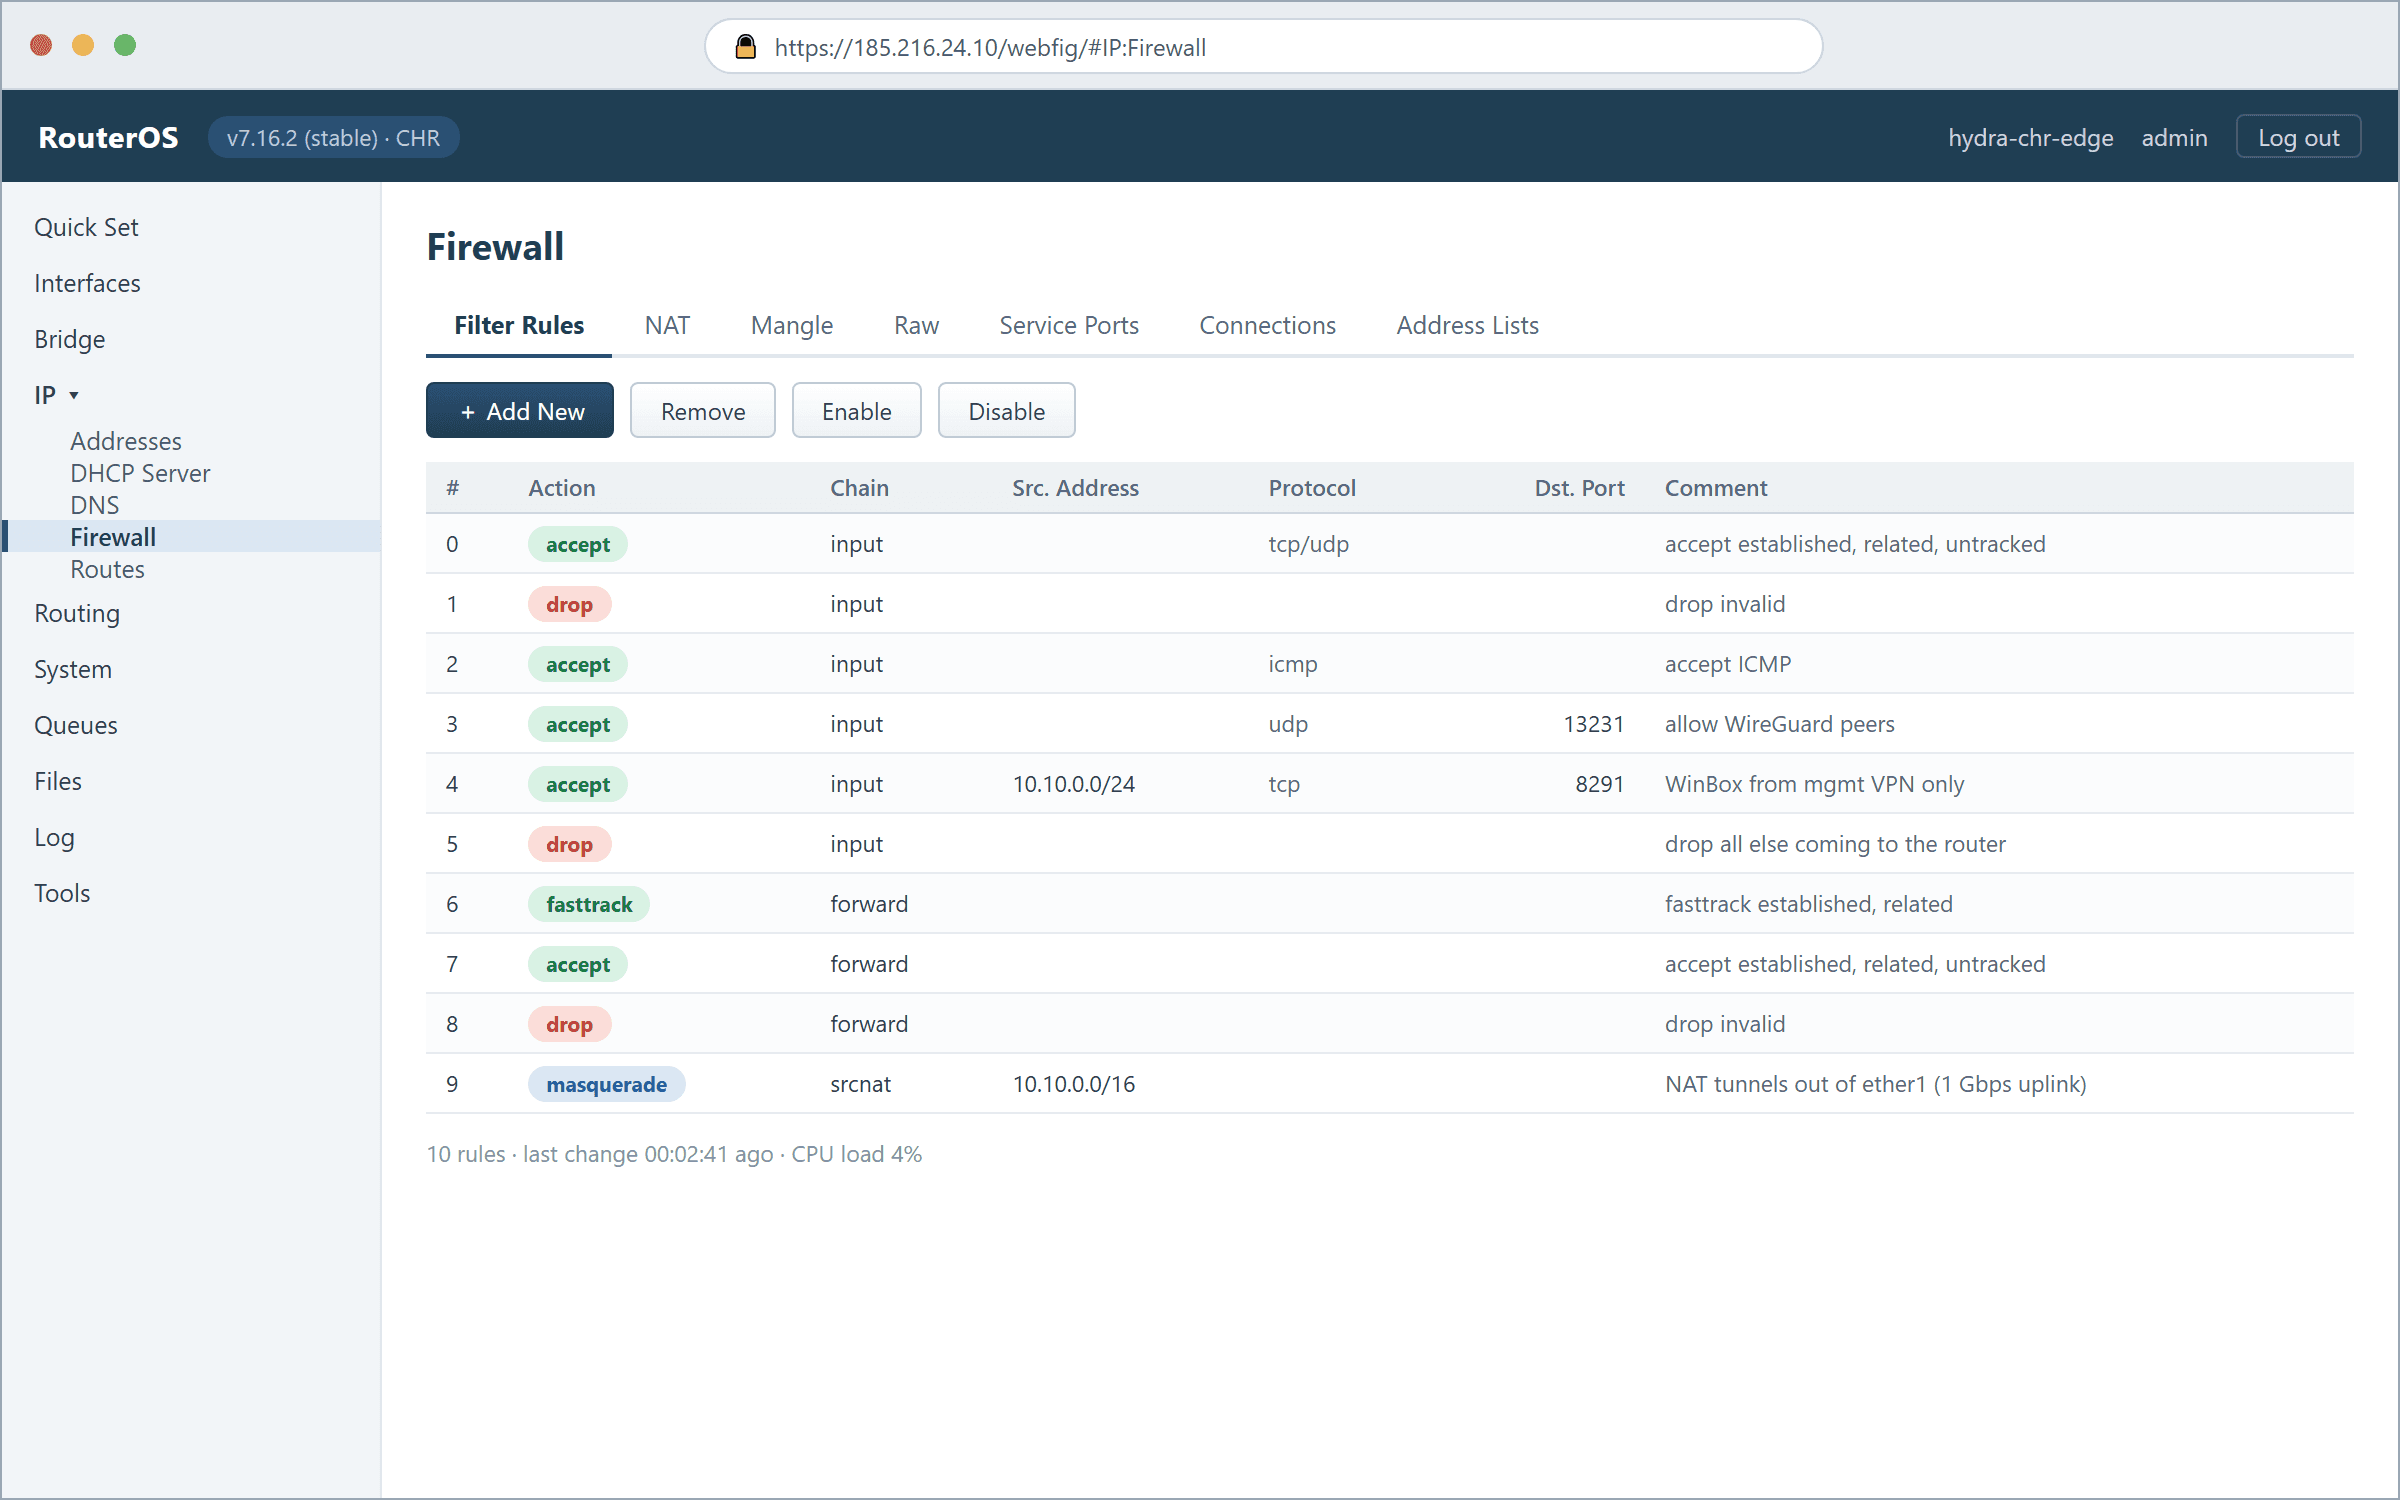2400x1500 pixels.
Task: Switch to Connections tab
Action: click(1267, 325)
